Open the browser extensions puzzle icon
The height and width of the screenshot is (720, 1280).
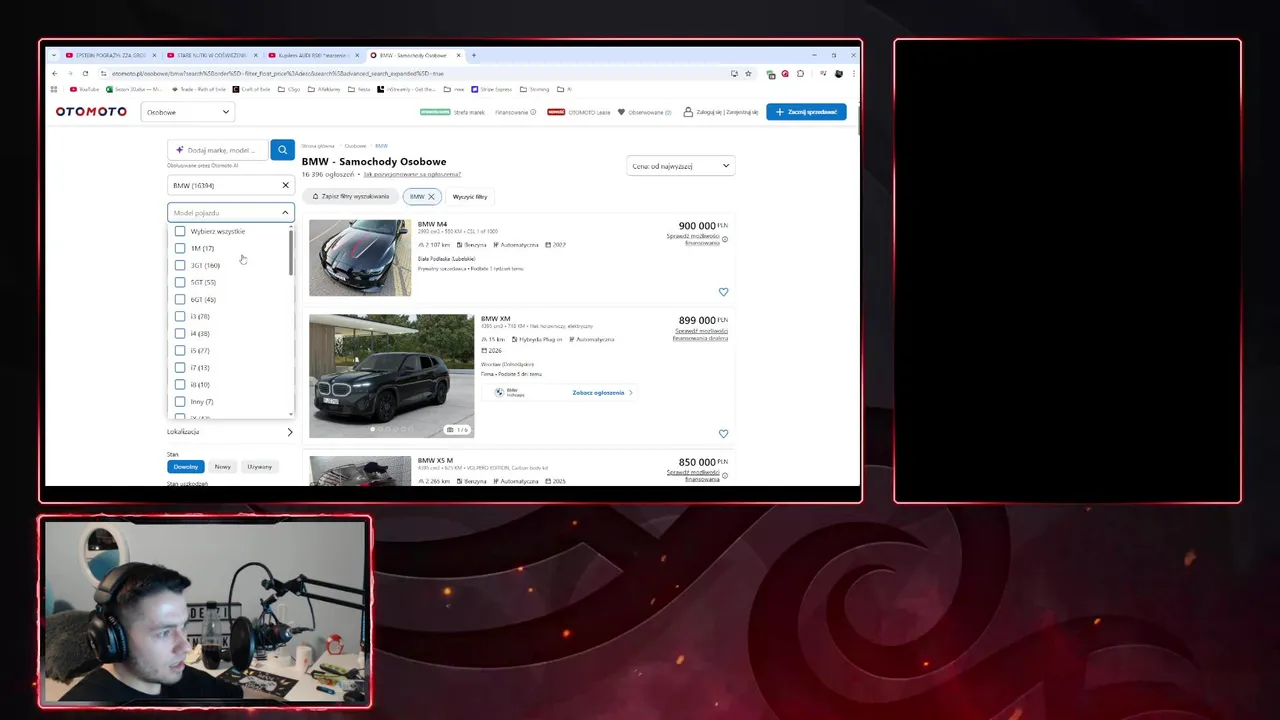coord(800,73)
